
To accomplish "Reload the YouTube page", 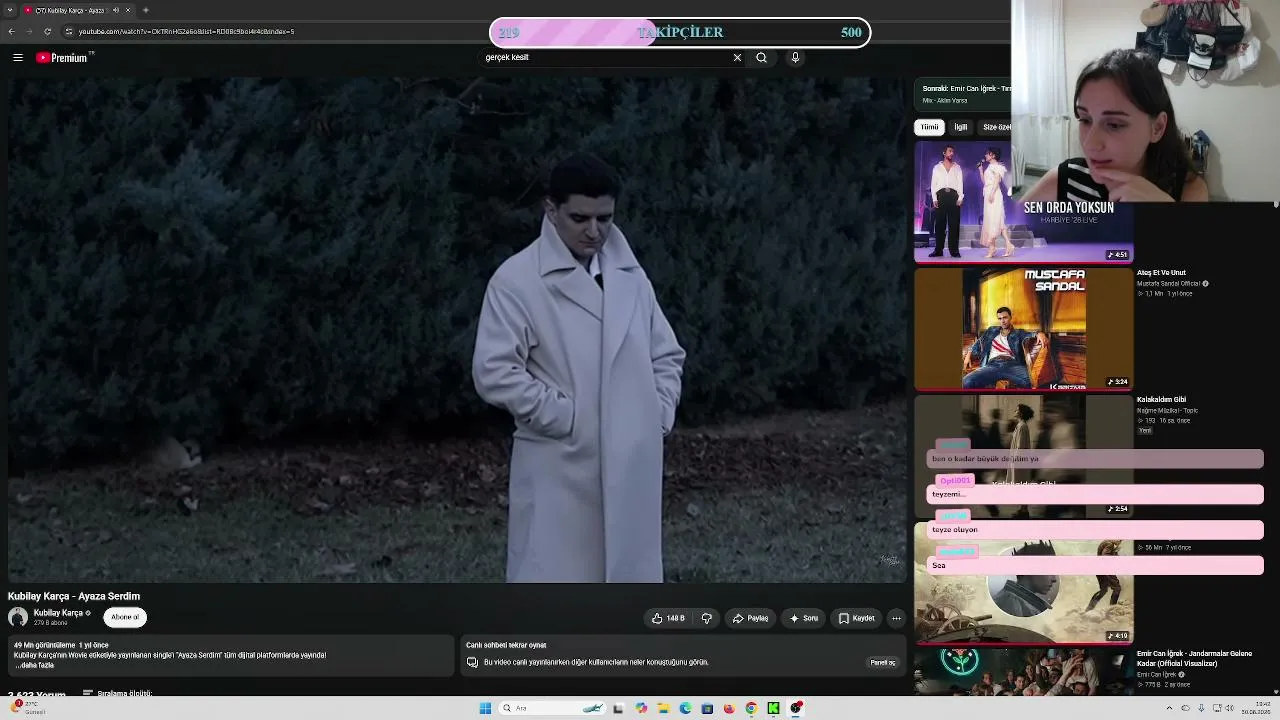I will click(x=47, y=32).
